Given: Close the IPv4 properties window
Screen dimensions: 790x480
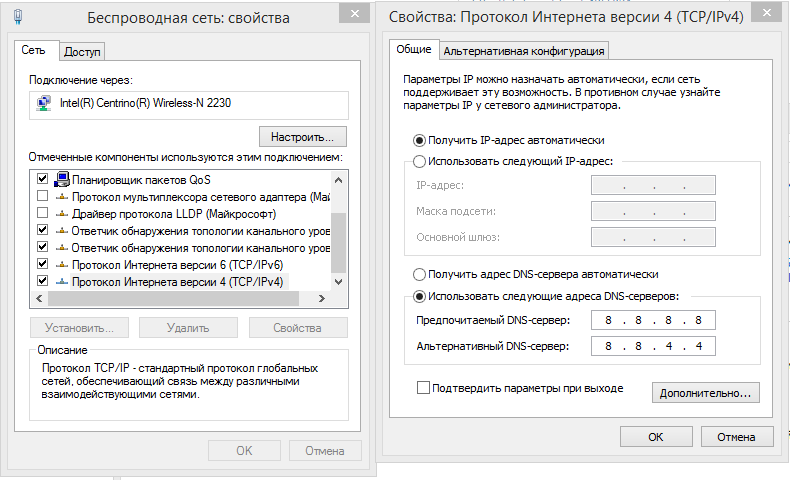Looking at the screenshot, I should click(x=765, y=13).
